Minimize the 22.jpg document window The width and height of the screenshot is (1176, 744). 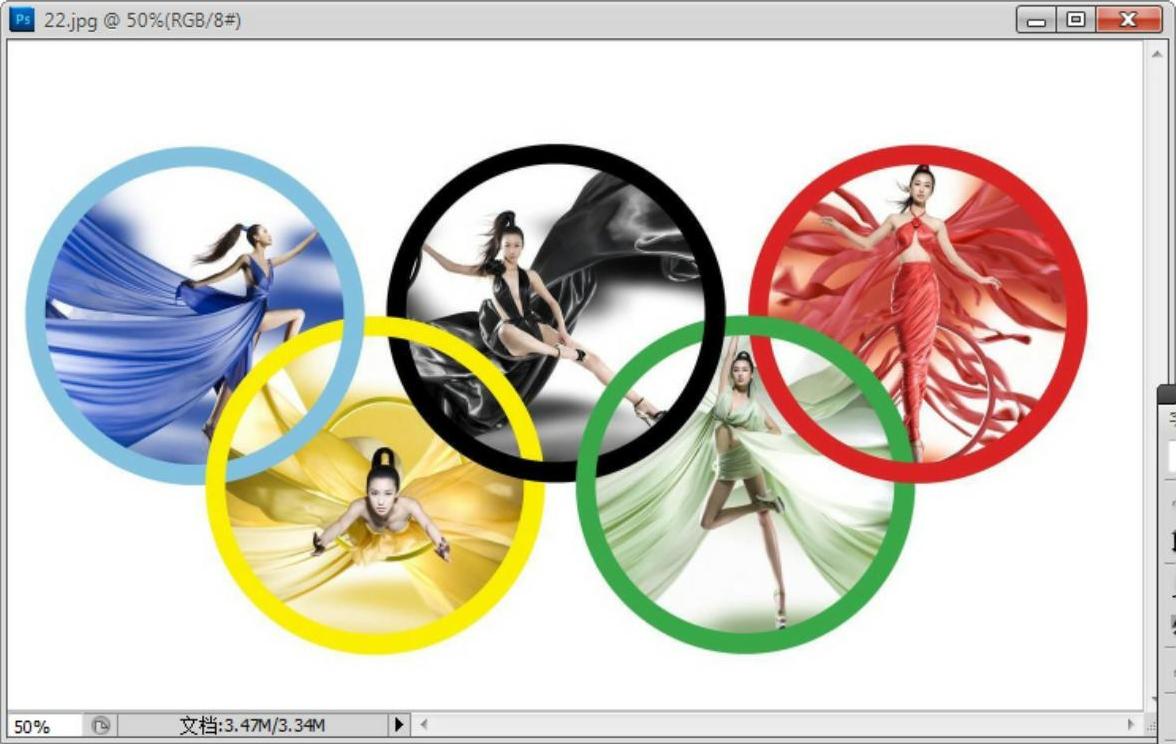click(1037, 19)
